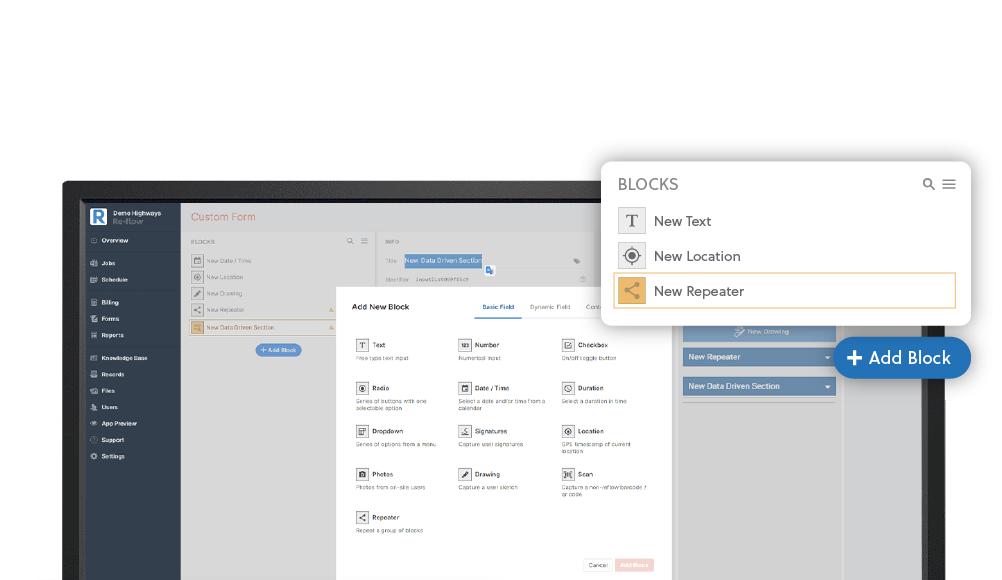The height and width of the screenshot is (580, 1002).
Task: Choose the Dropdown block type
Action: pos(387,431)
